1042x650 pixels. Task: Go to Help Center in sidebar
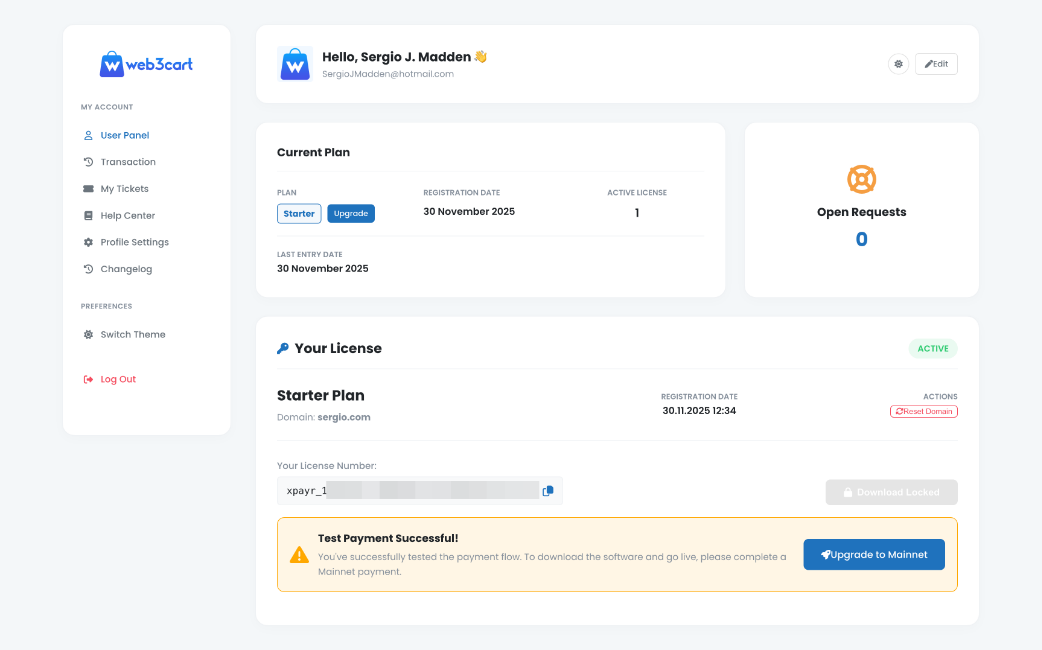pos(127,216)
